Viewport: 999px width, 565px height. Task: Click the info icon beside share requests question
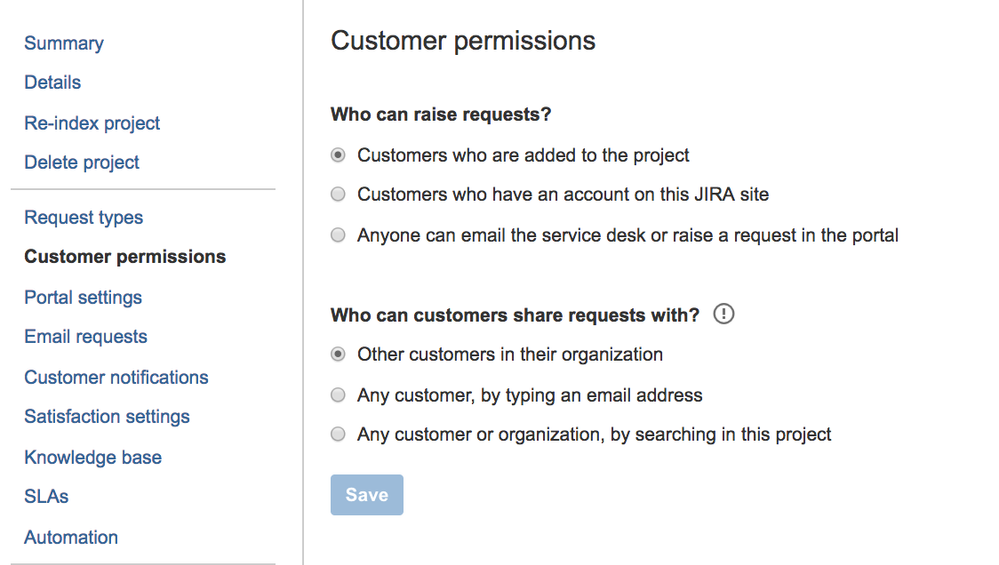tap(724, 315)
